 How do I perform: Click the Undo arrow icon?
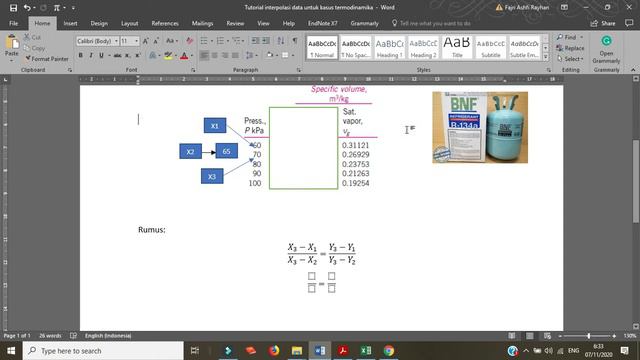tap(27, 8)
